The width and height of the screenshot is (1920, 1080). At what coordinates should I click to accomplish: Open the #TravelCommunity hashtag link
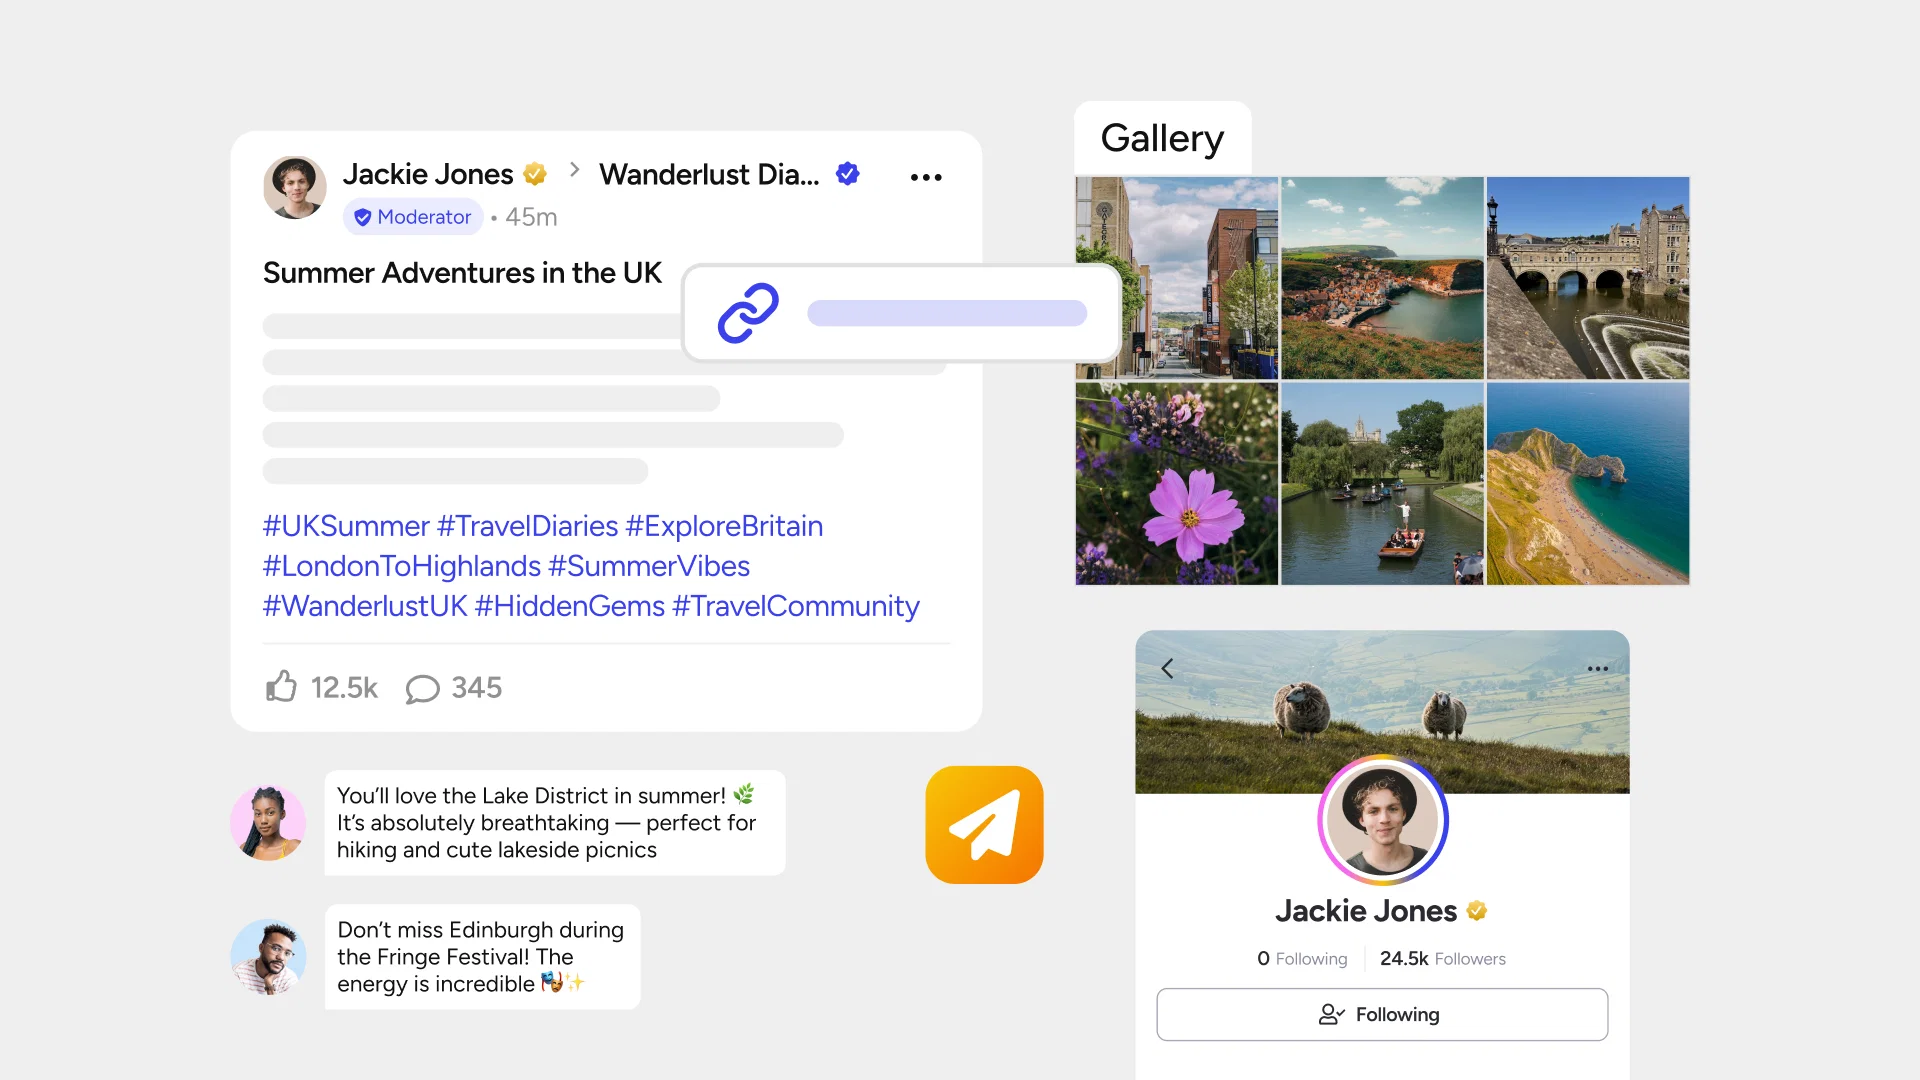[795, 606]
